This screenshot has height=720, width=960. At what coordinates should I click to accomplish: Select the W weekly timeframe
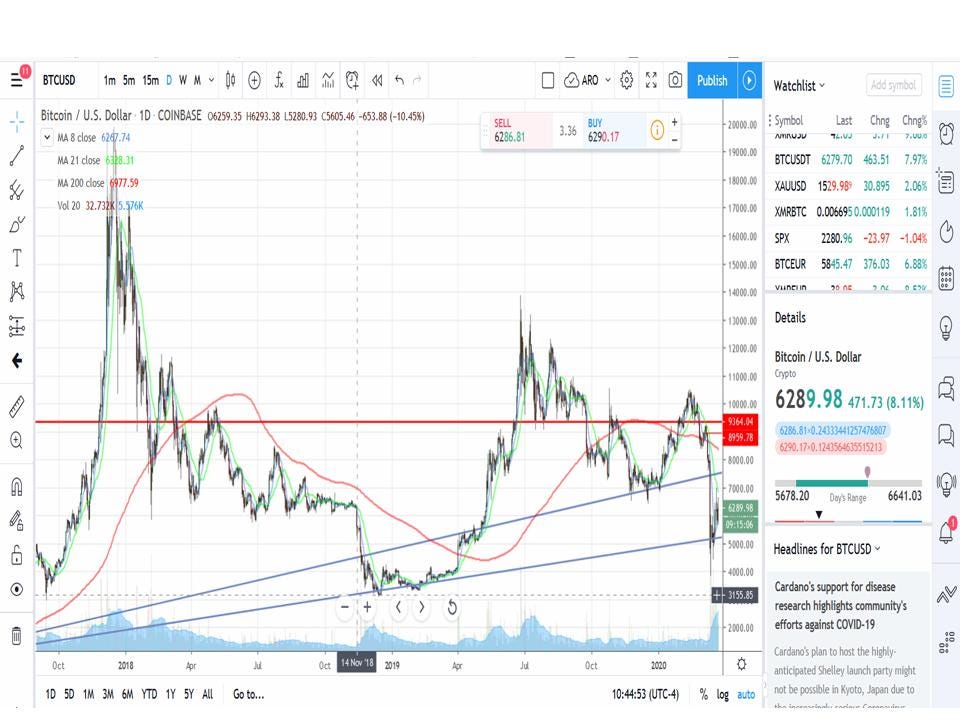(x=182, y=80)
